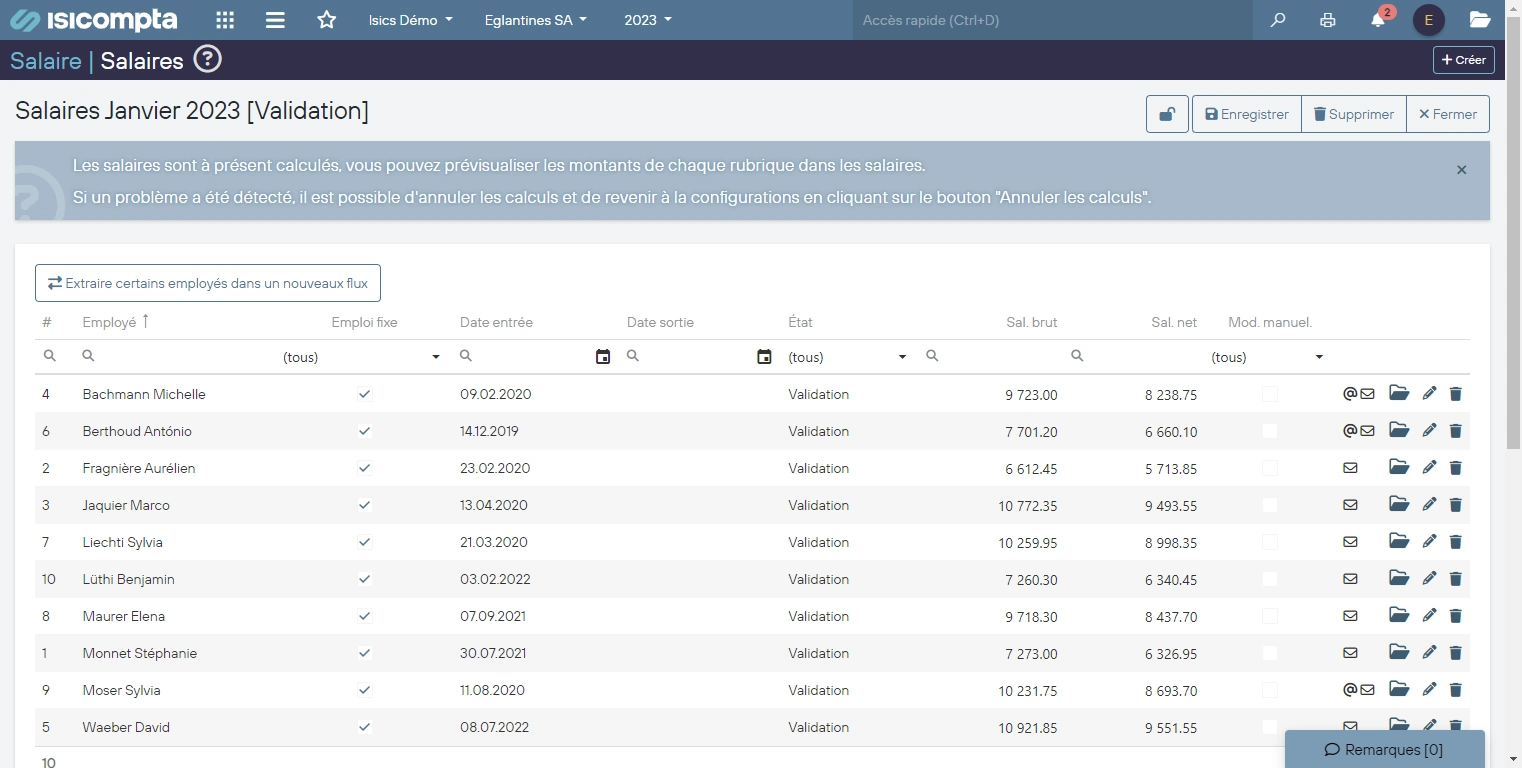This screenshot has height=768, width=1522.
Task: Open notifications bell with 2 badge
Action: [1379, 19]
